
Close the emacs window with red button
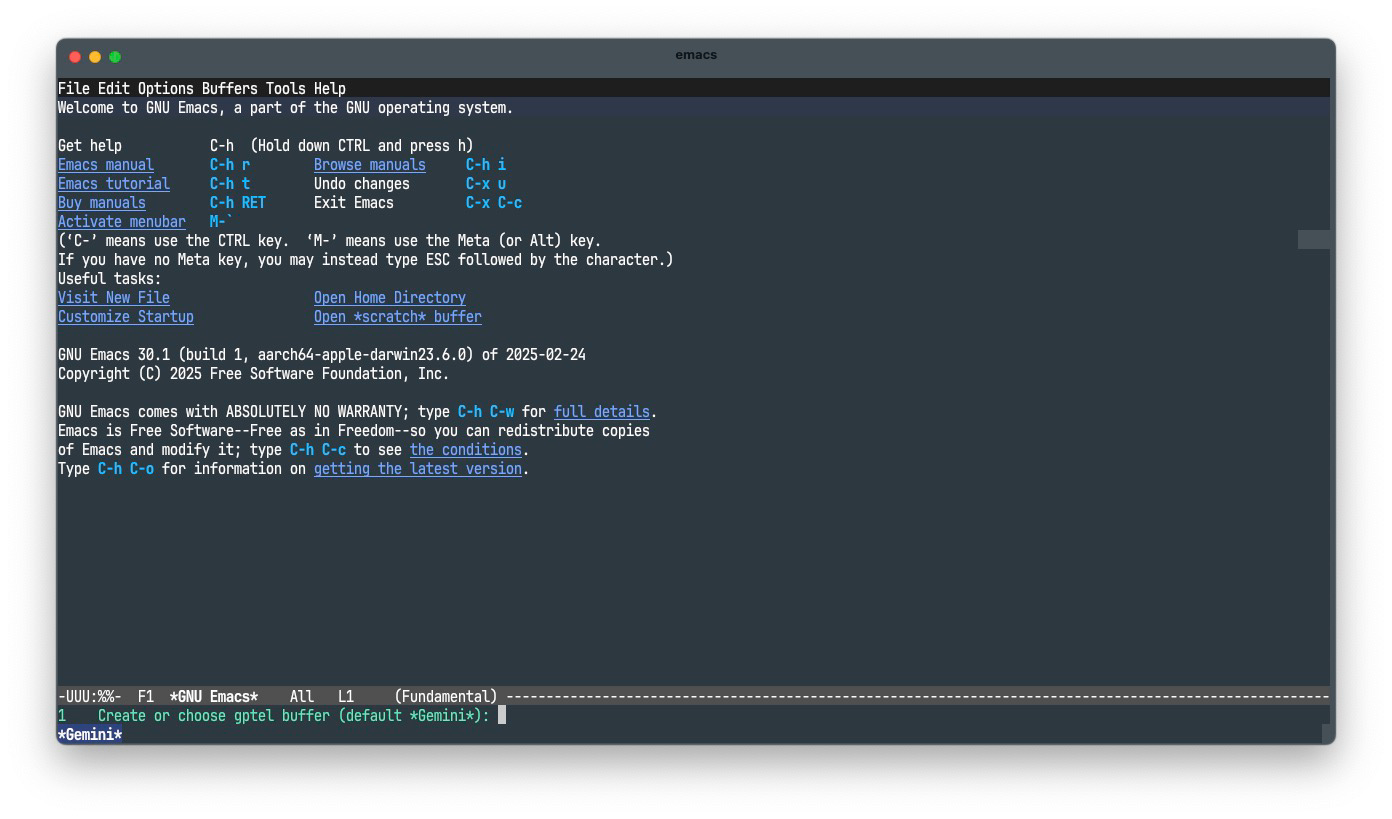click(75, 57)
